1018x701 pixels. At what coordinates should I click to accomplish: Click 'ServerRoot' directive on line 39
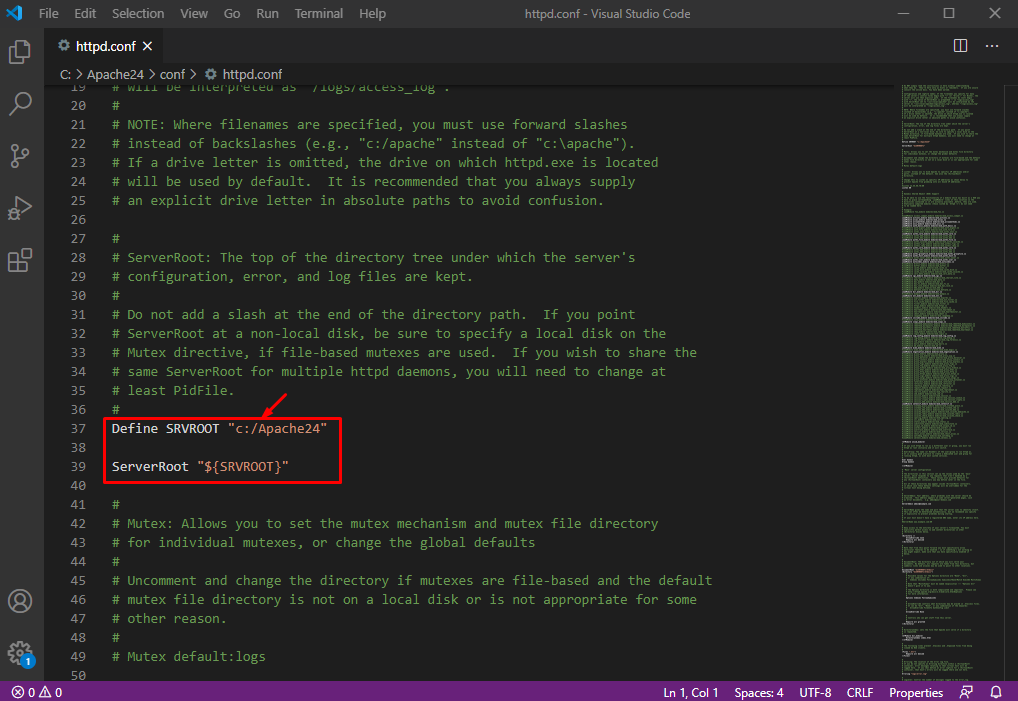(x=150, y=467)
